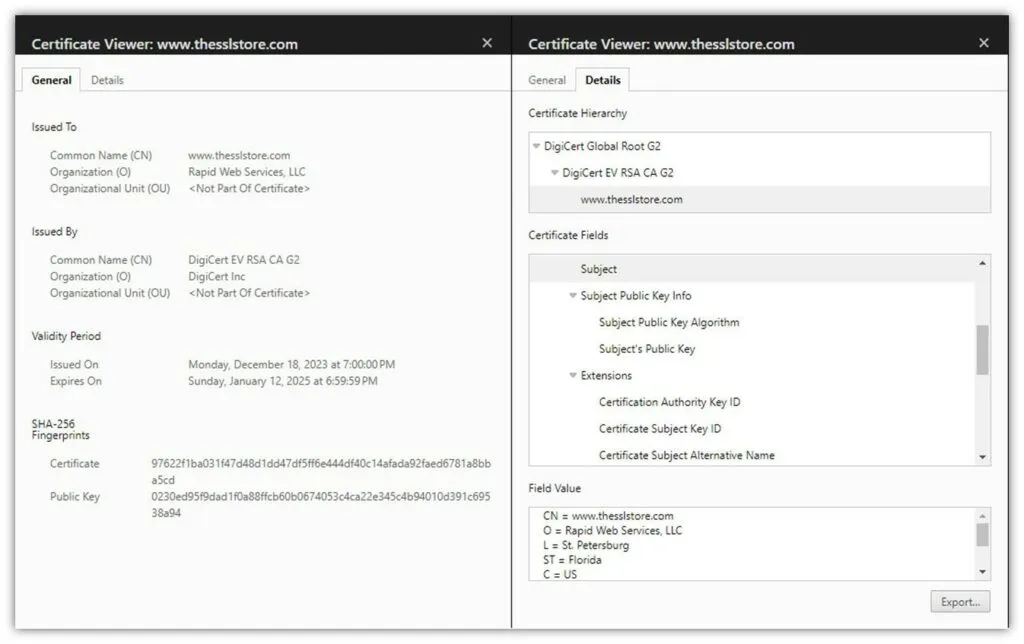
Task: Collapse the Extensions tree node
Action: pyautogui.click(x=573, y=376)
